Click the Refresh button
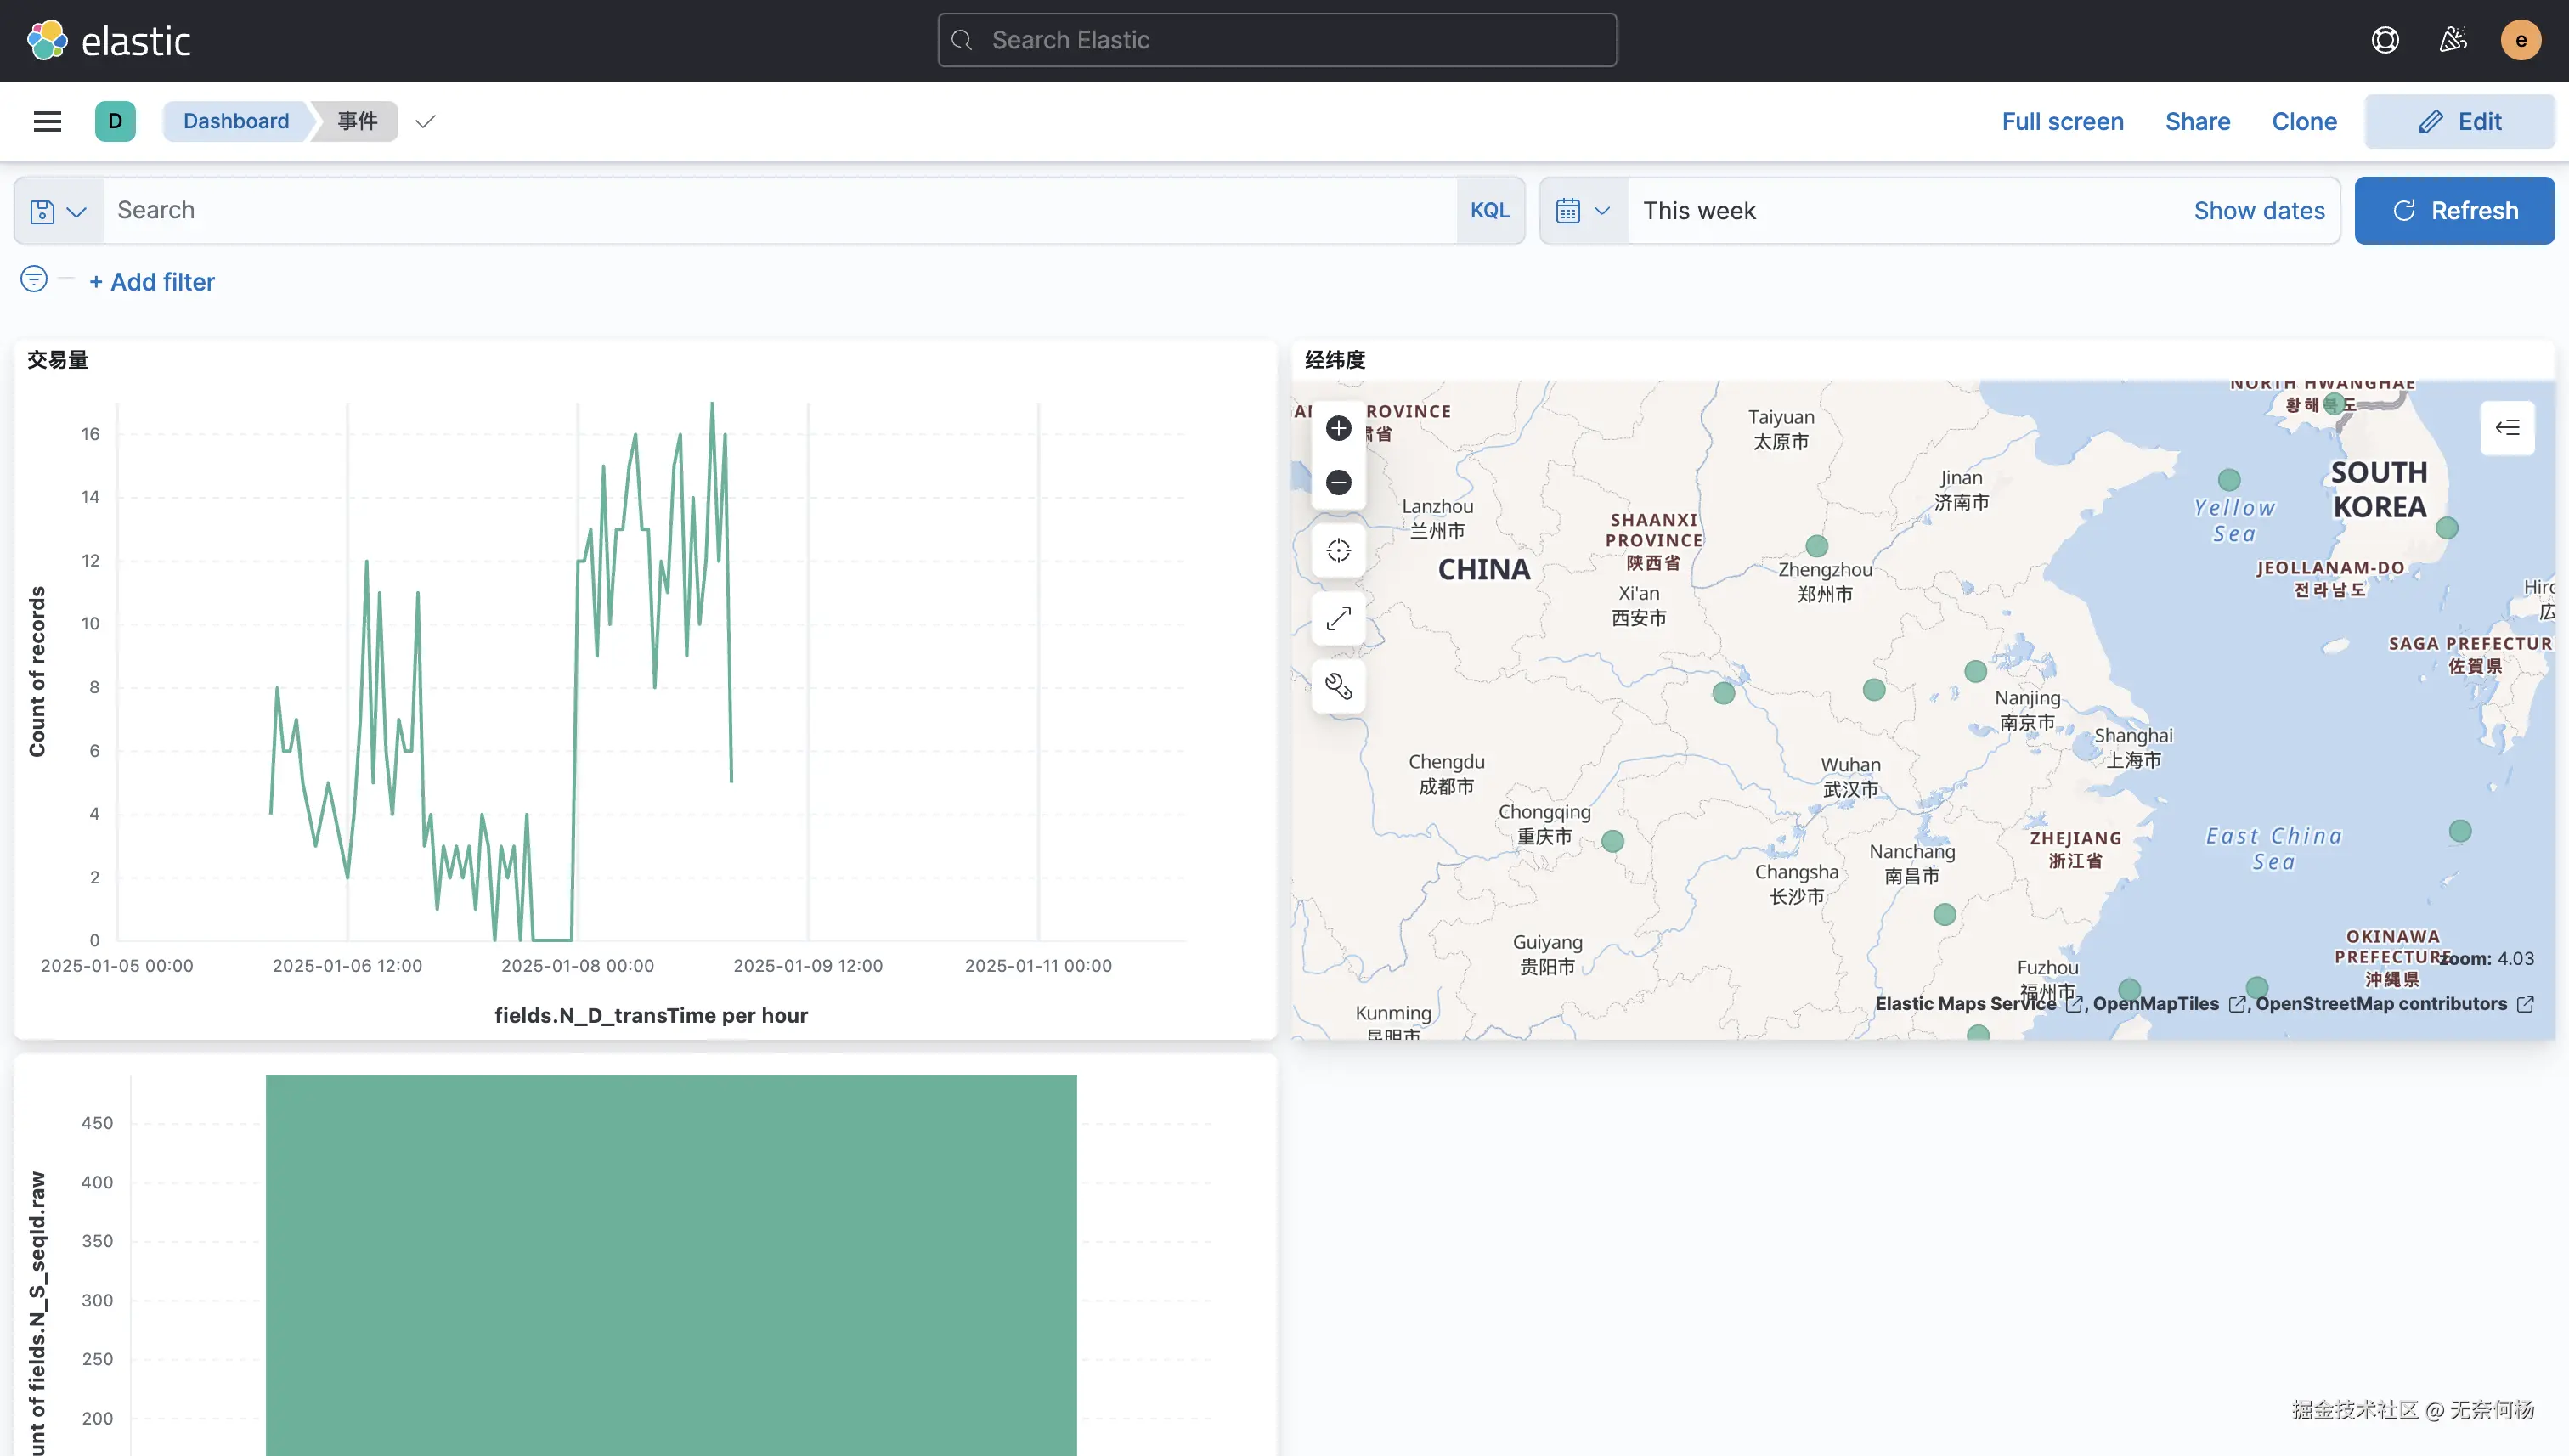 [x=2454, y=211]
